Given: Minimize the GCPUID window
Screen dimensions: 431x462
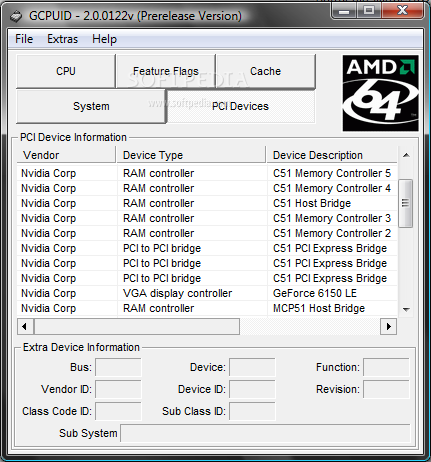Looking at the screenshot, I should [x=345, y=11].
